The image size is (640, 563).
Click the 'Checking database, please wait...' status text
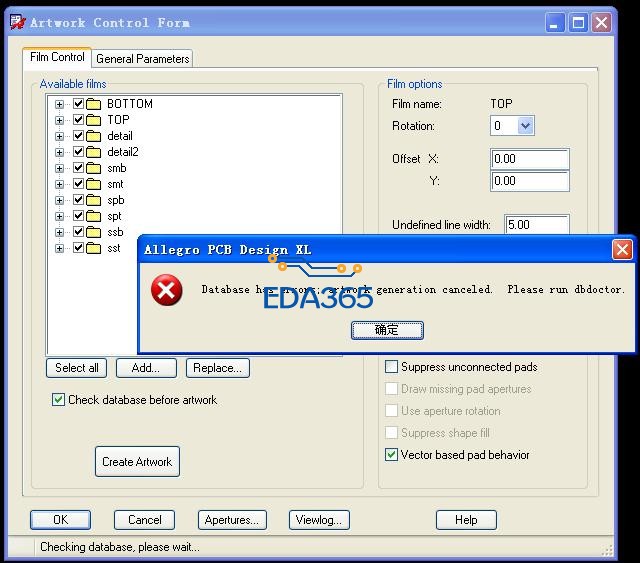coord(120,547)
